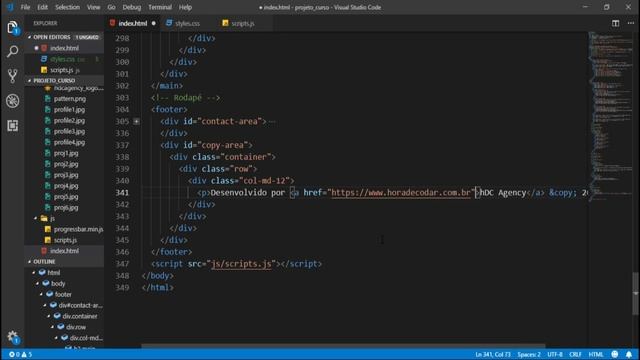Switch to the styles.css tab
This screenshot has height=360, width=640.
pyautogui.click(x=187, y=23)
